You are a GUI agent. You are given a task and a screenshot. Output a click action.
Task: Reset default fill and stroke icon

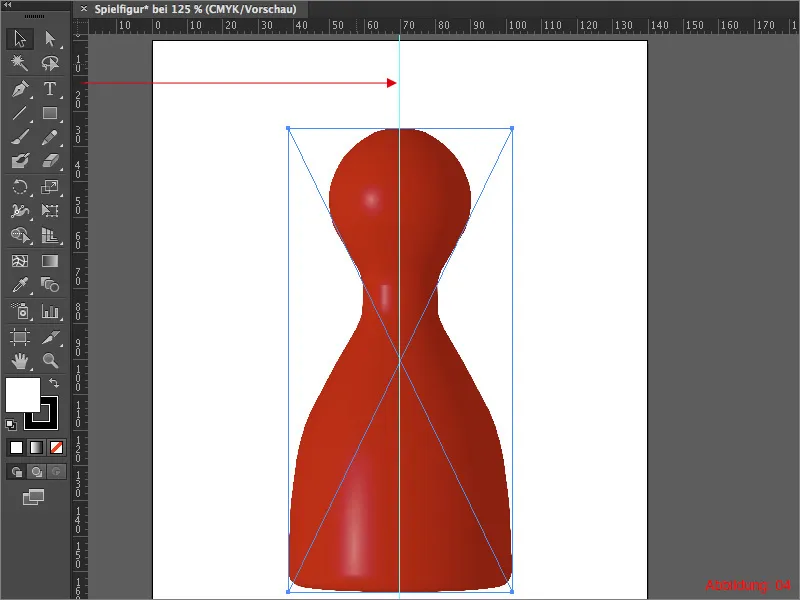point(11,424)
